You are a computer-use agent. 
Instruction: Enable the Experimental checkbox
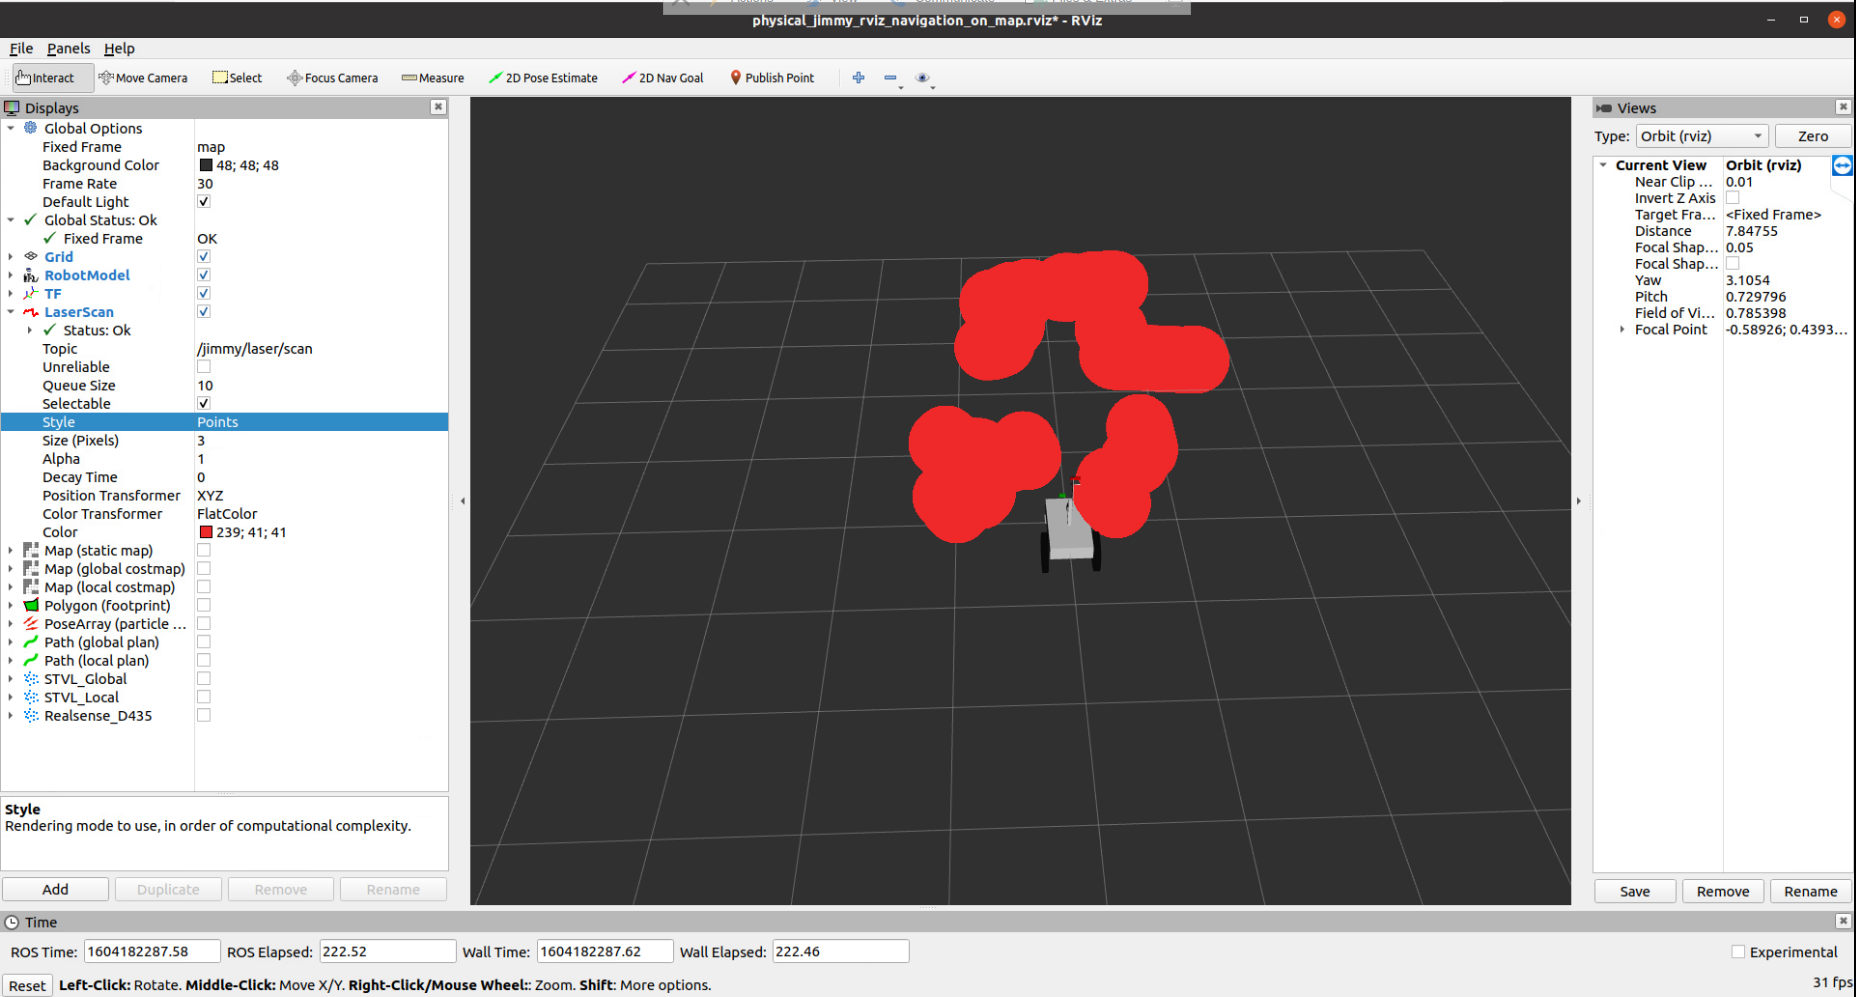1738,952
